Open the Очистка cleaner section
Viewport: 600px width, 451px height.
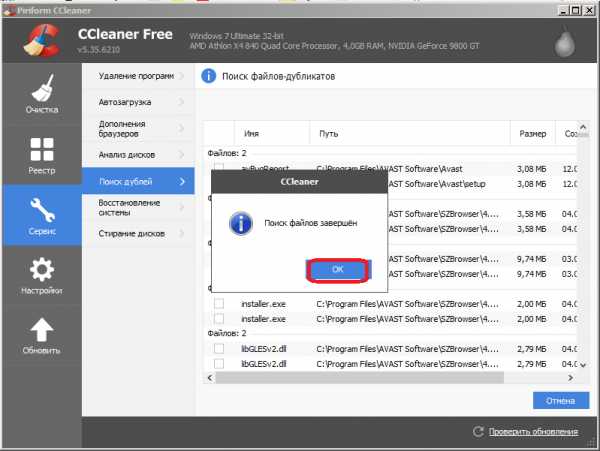click(x=42, y=94)
